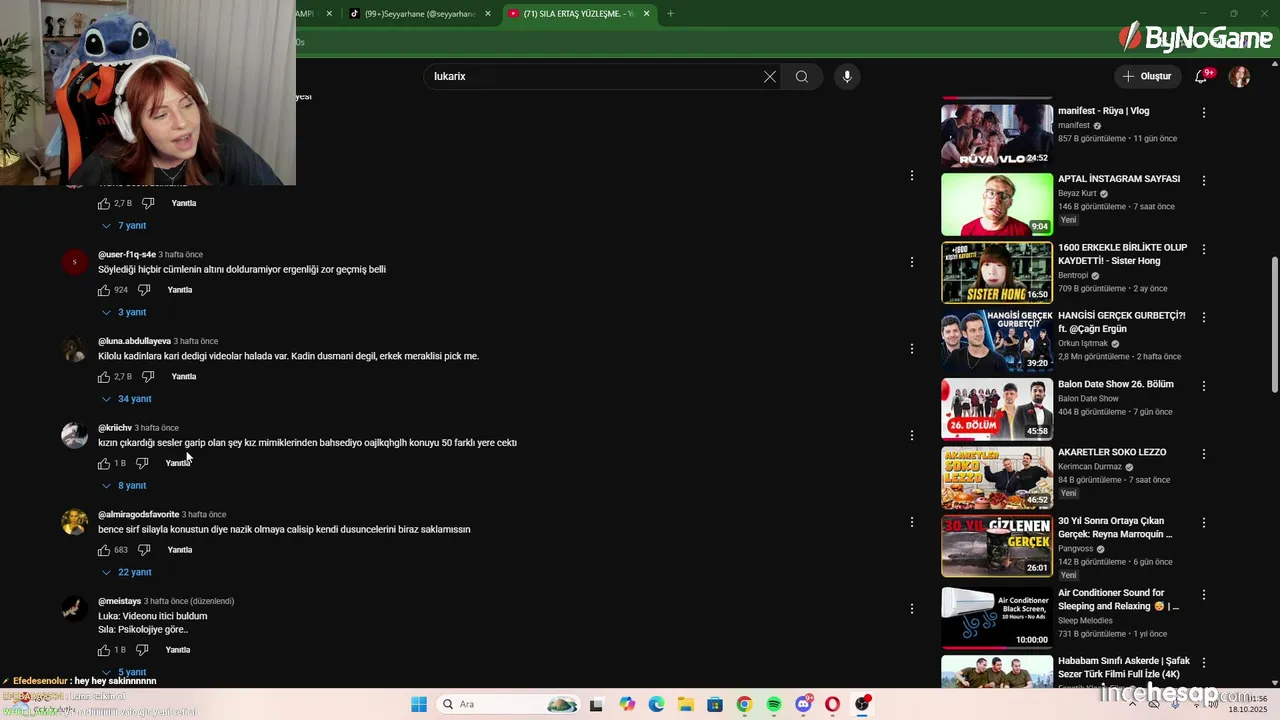Open File Explorer from the taskbar

(x=686, y=704)
